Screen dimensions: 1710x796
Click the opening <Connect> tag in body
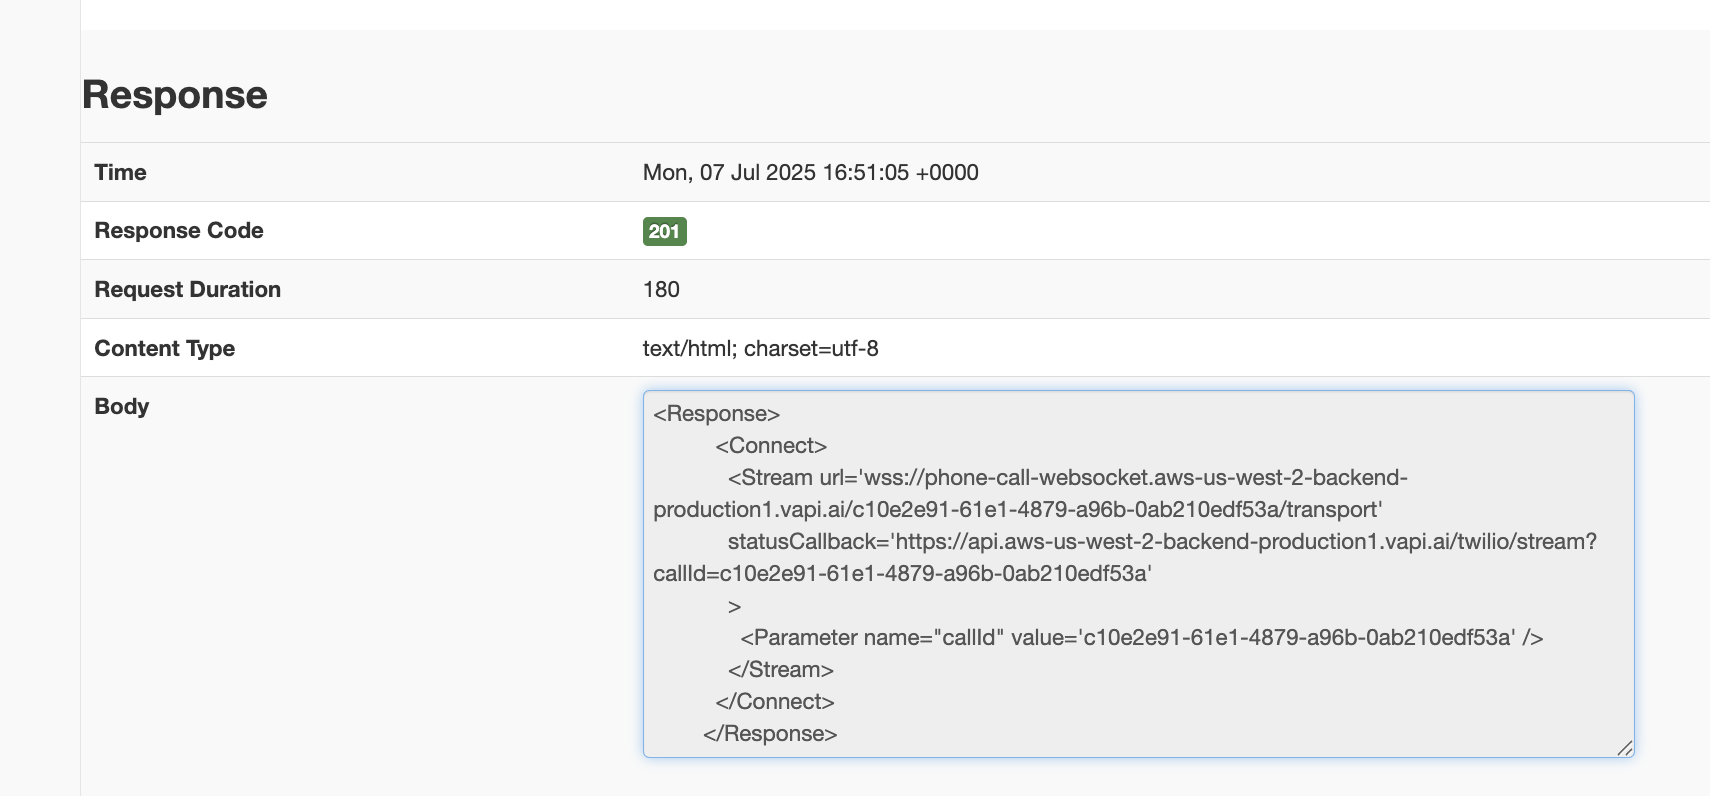(x=771, y=446)
